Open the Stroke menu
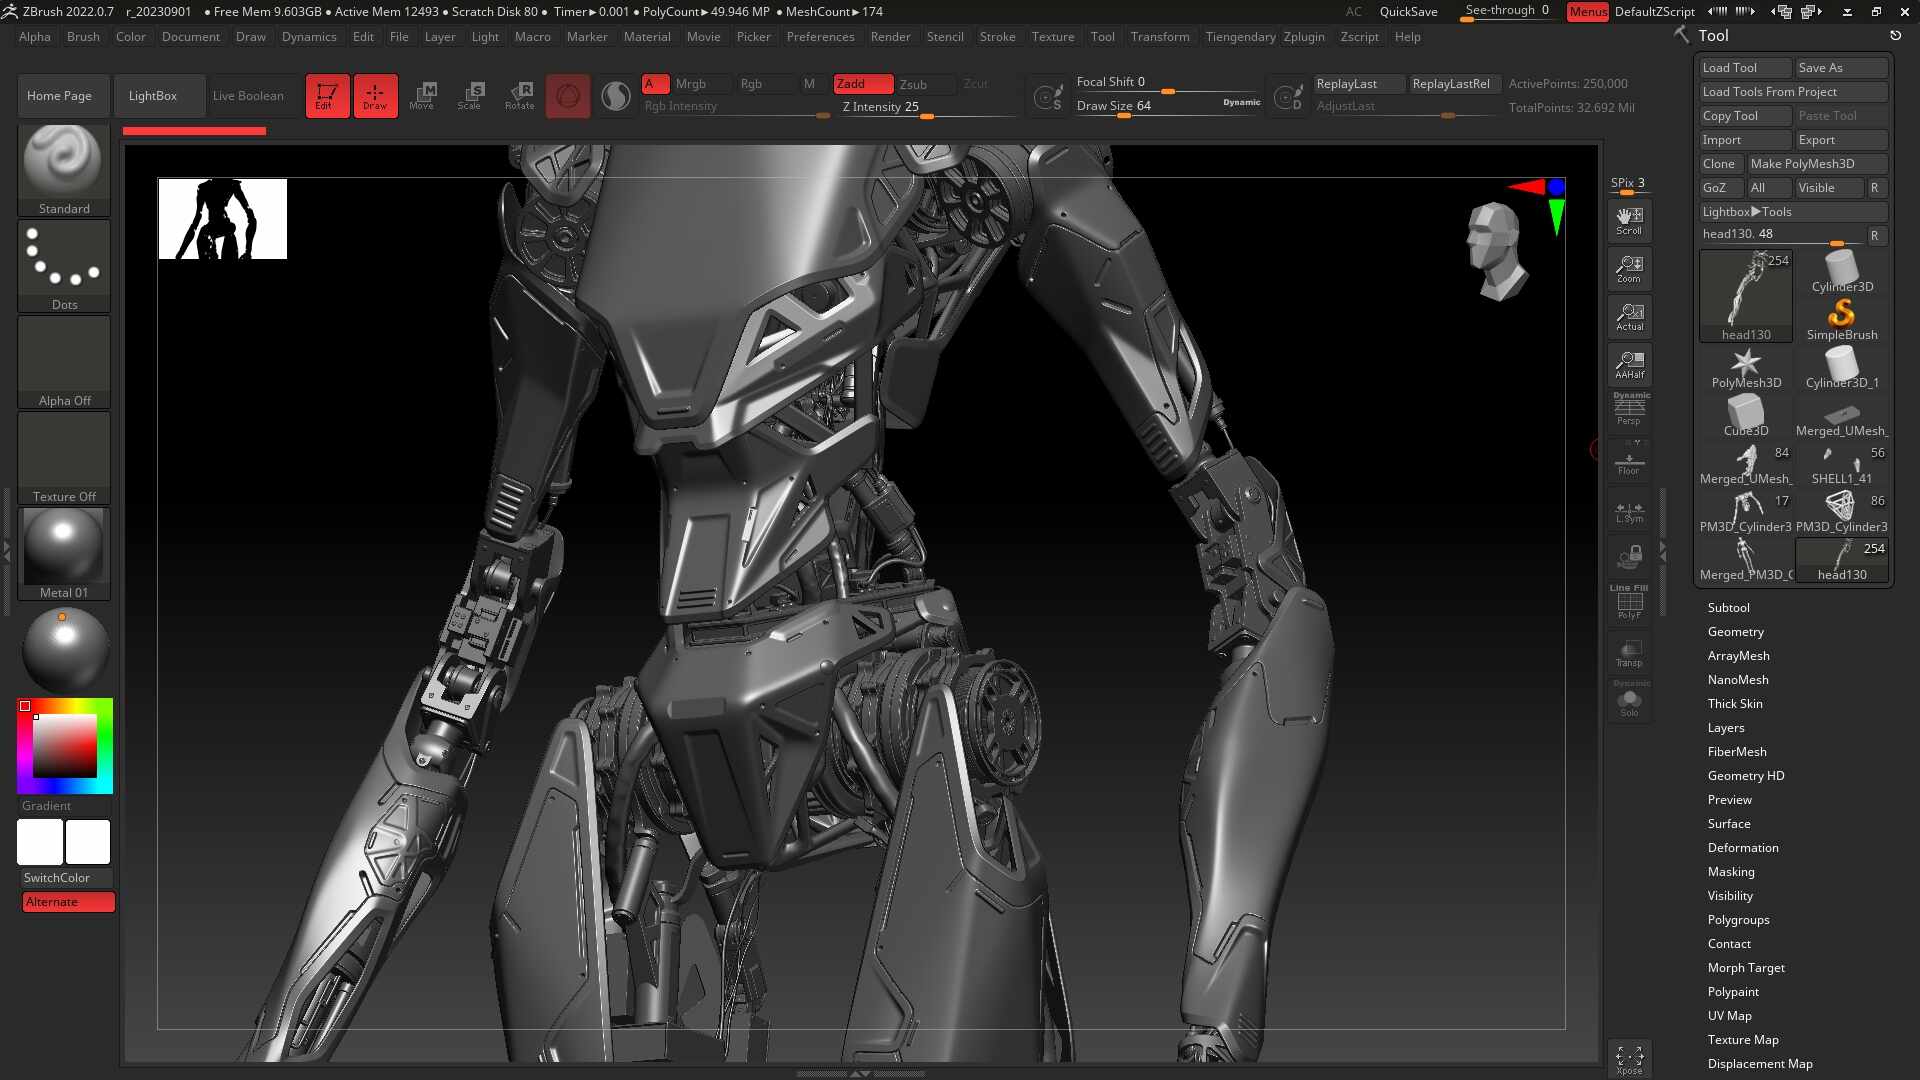Image resolution: width=1920 pixels, height=1080 pixels. click(997, 37)
